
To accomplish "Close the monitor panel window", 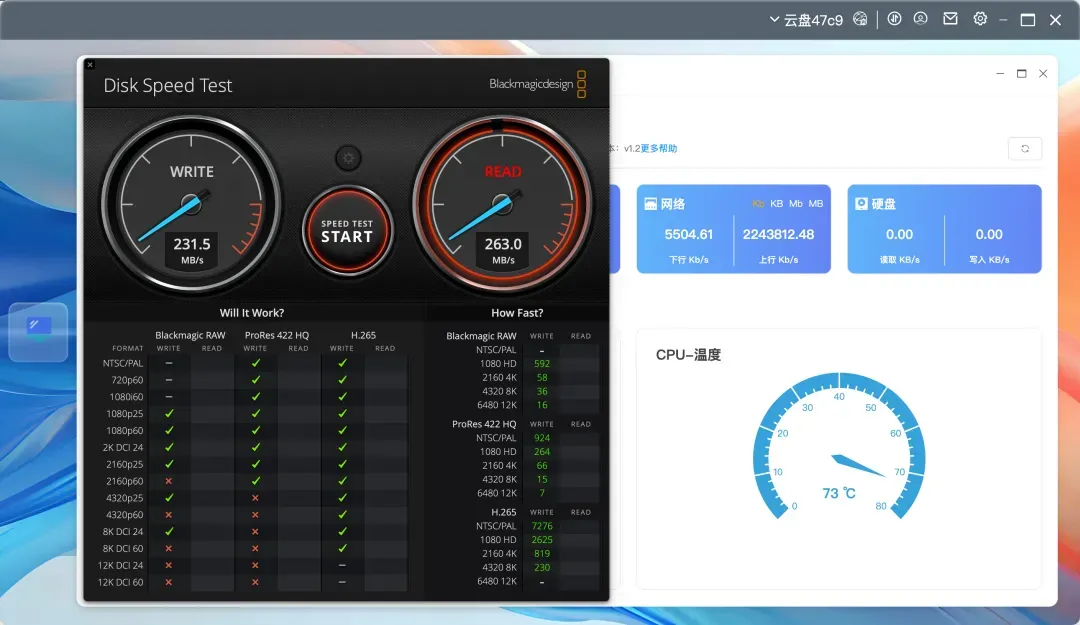I will (1043, 74).
